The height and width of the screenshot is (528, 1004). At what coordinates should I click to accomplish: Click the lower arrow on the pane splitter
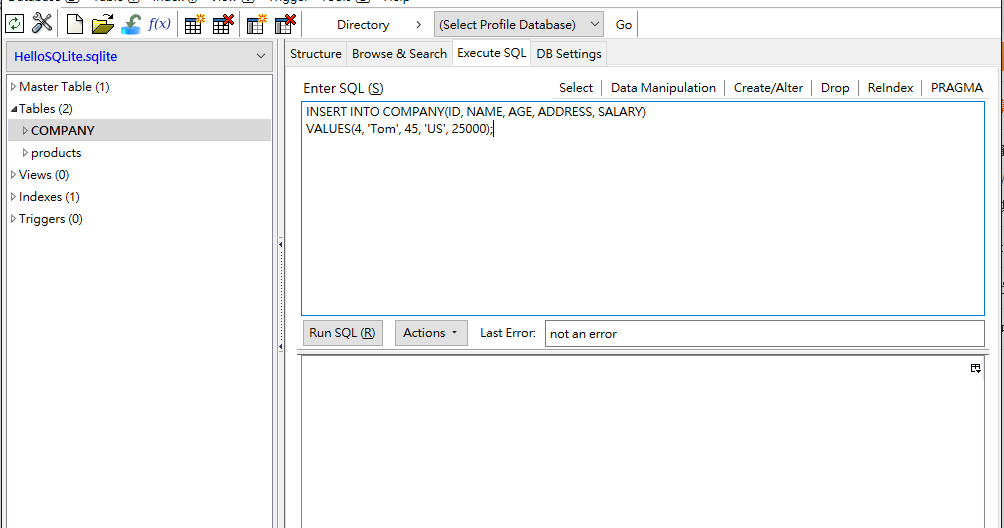280,346
